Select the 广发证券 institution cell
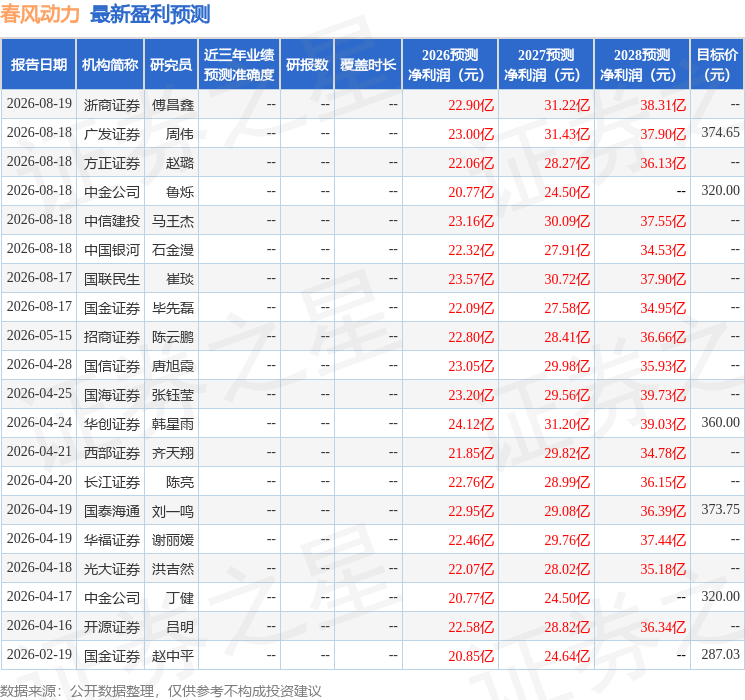 [x=112, y=134]
